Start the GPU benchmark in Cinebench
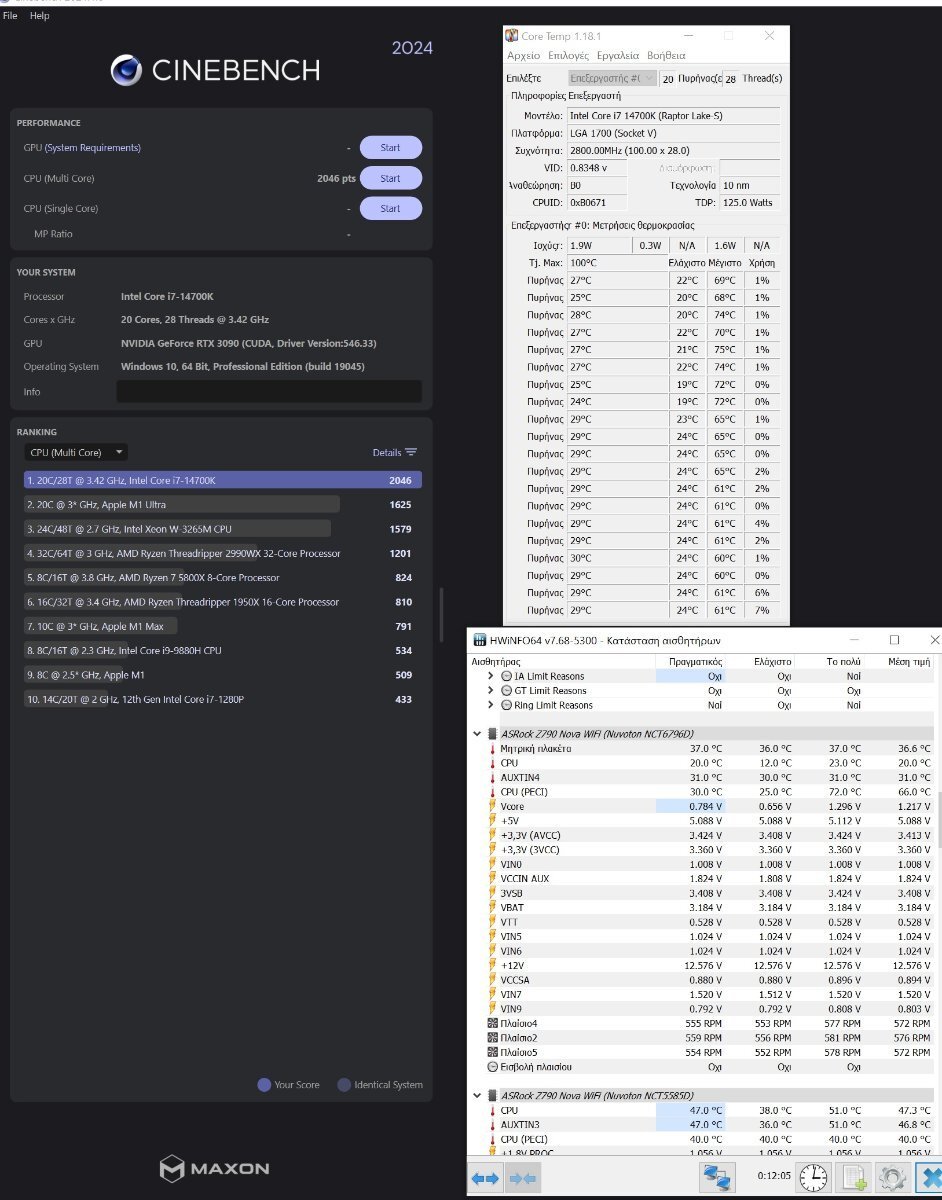Viewport: 942px width, 1200px height. (391, 148)
